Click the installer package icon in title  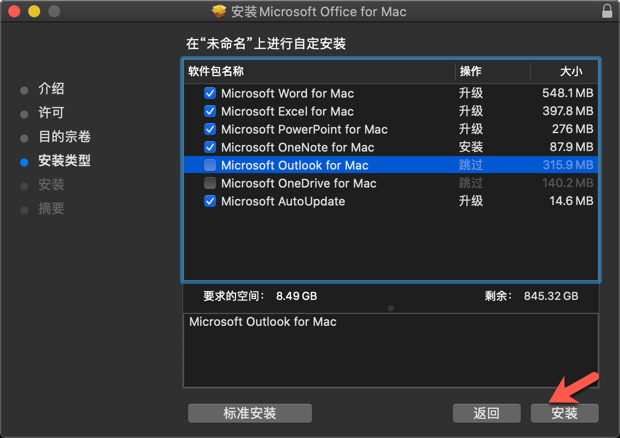click(x=219, y=12)
